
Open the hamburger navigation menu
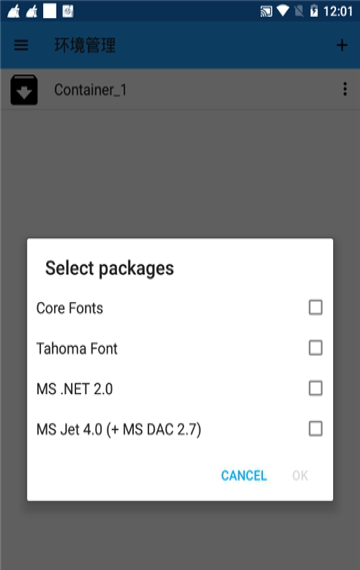tap(21, 45)
